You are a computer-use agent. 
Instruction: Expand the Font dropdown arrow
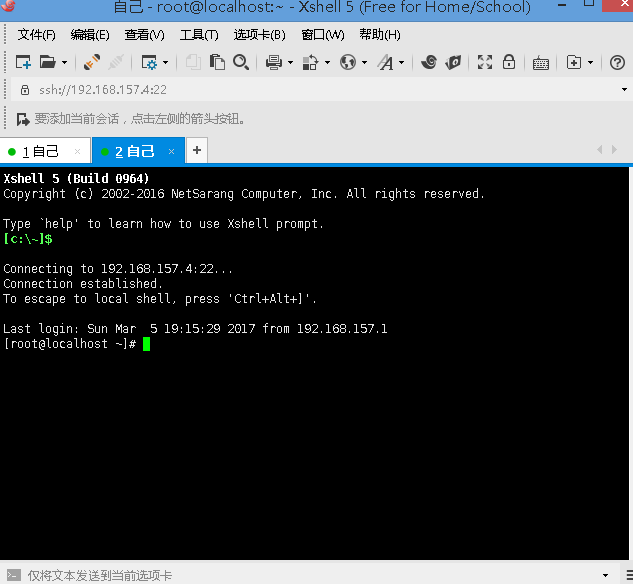[401, 63]
